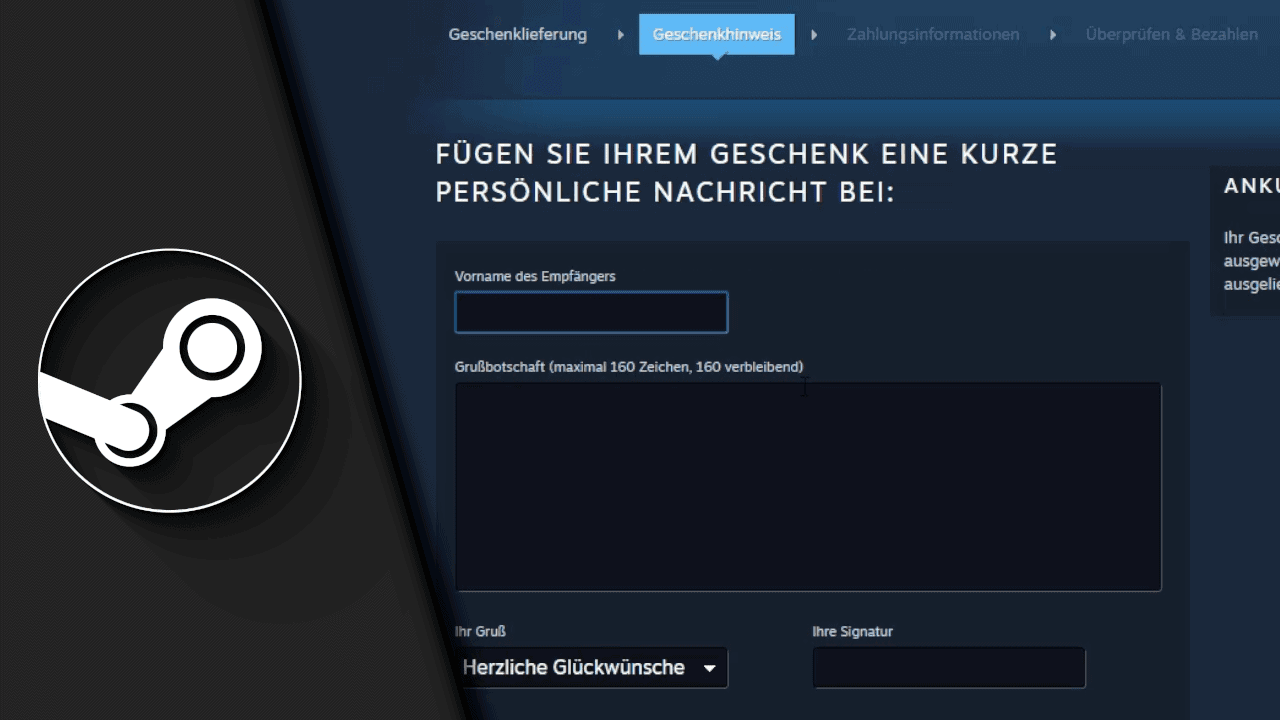This screenshot has width=1280, height=720.
Task: Click the Ihre Signatur input field
Action: [949, 668]
